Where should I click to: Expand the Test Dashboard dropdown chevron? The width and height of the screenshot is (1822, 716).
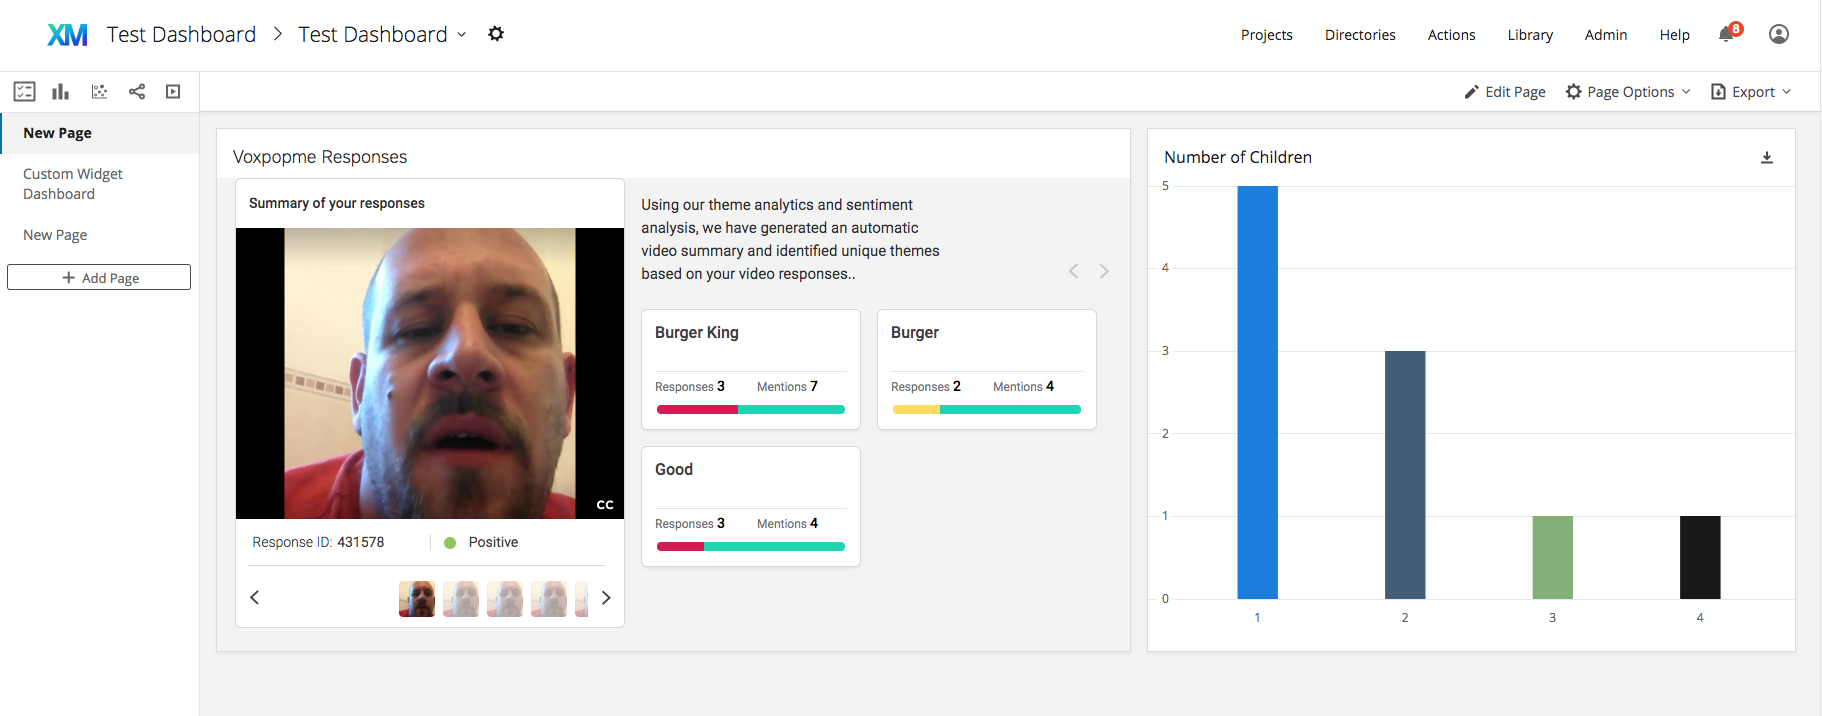pos(462,35)
